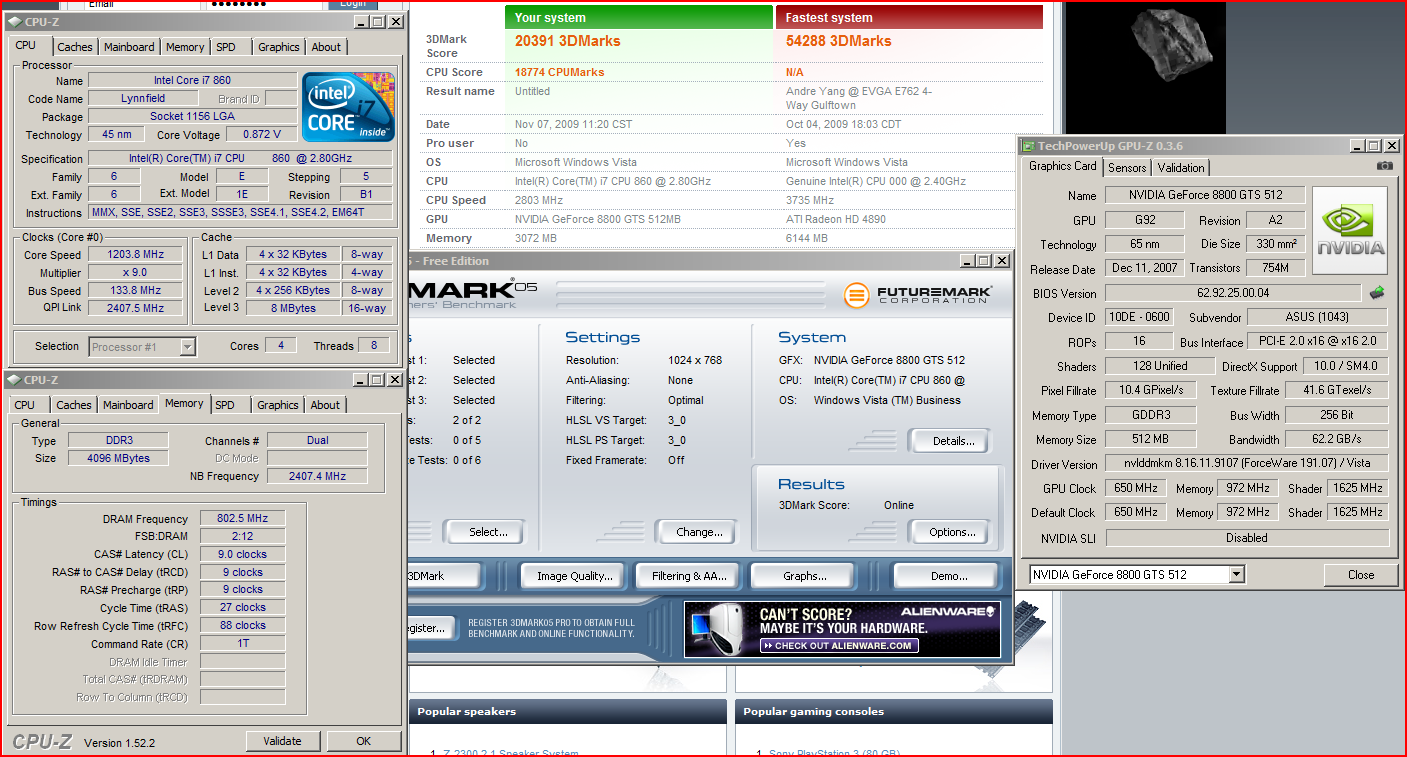Click the Filtering & AA... button
Viewport: 1407px width, 757px height.
(689, 576)
